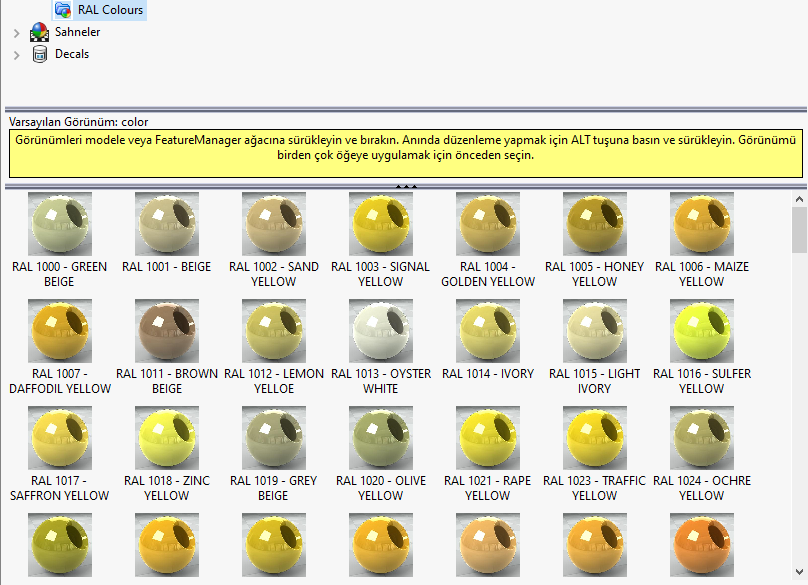This screenshot has height=585, width=808.
Task: Select the RAL Colours folder icon
Action: [63, 10]
